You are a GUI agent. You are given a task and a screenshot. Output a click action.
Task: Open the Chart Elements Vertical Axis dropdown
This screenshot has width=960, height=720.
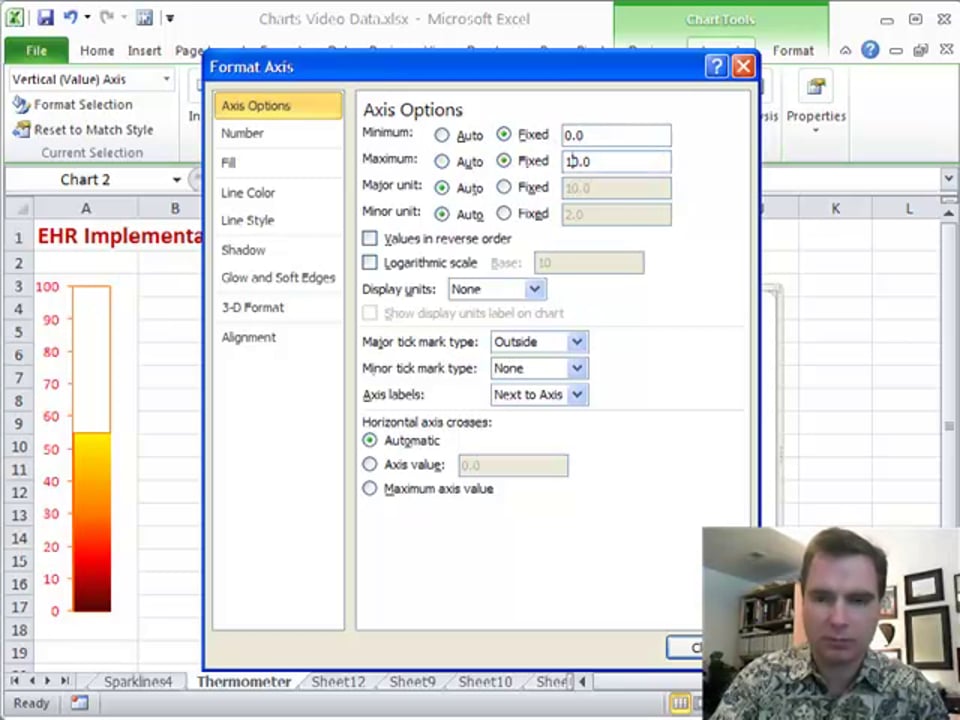point(166,79)
